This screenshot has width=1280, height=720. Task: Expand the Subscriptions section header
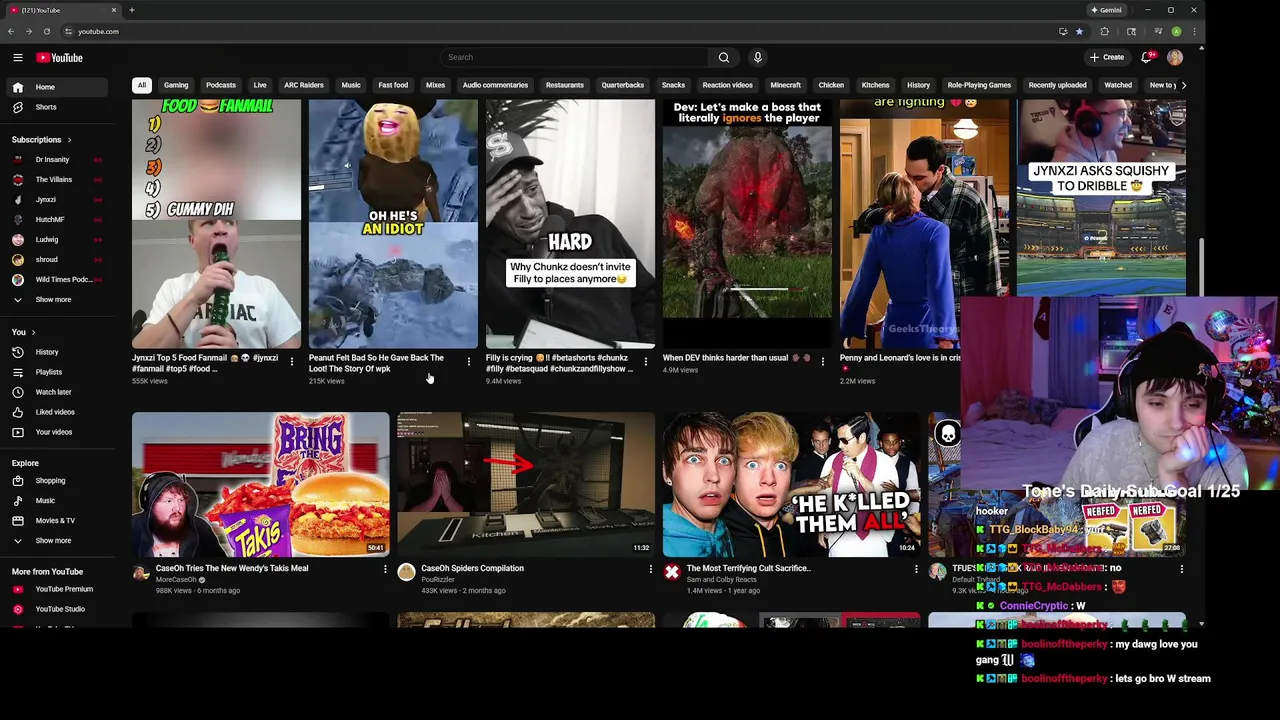(41, 140)
